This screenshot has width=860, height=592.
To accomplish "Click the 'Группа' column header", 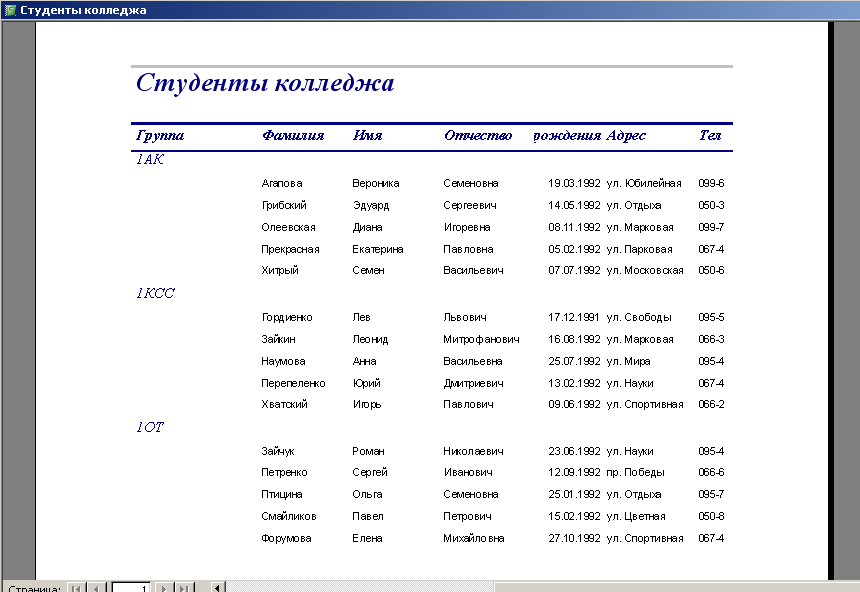I will pos(160,136).
